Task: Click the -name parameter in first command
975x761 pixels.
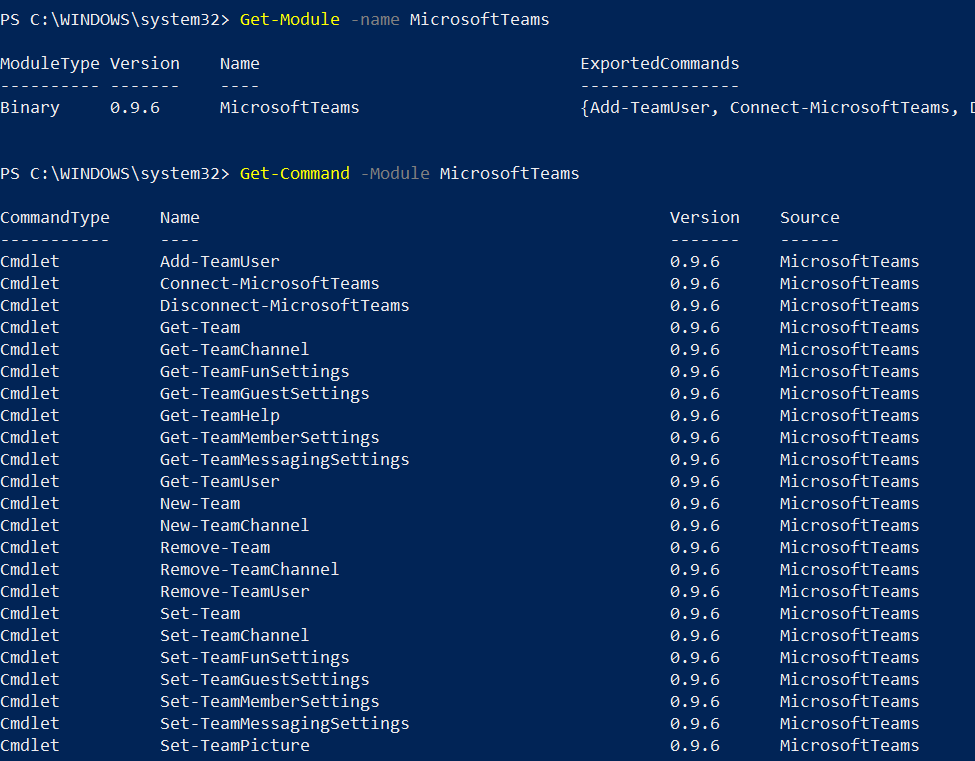Action: tap(375, 19)
